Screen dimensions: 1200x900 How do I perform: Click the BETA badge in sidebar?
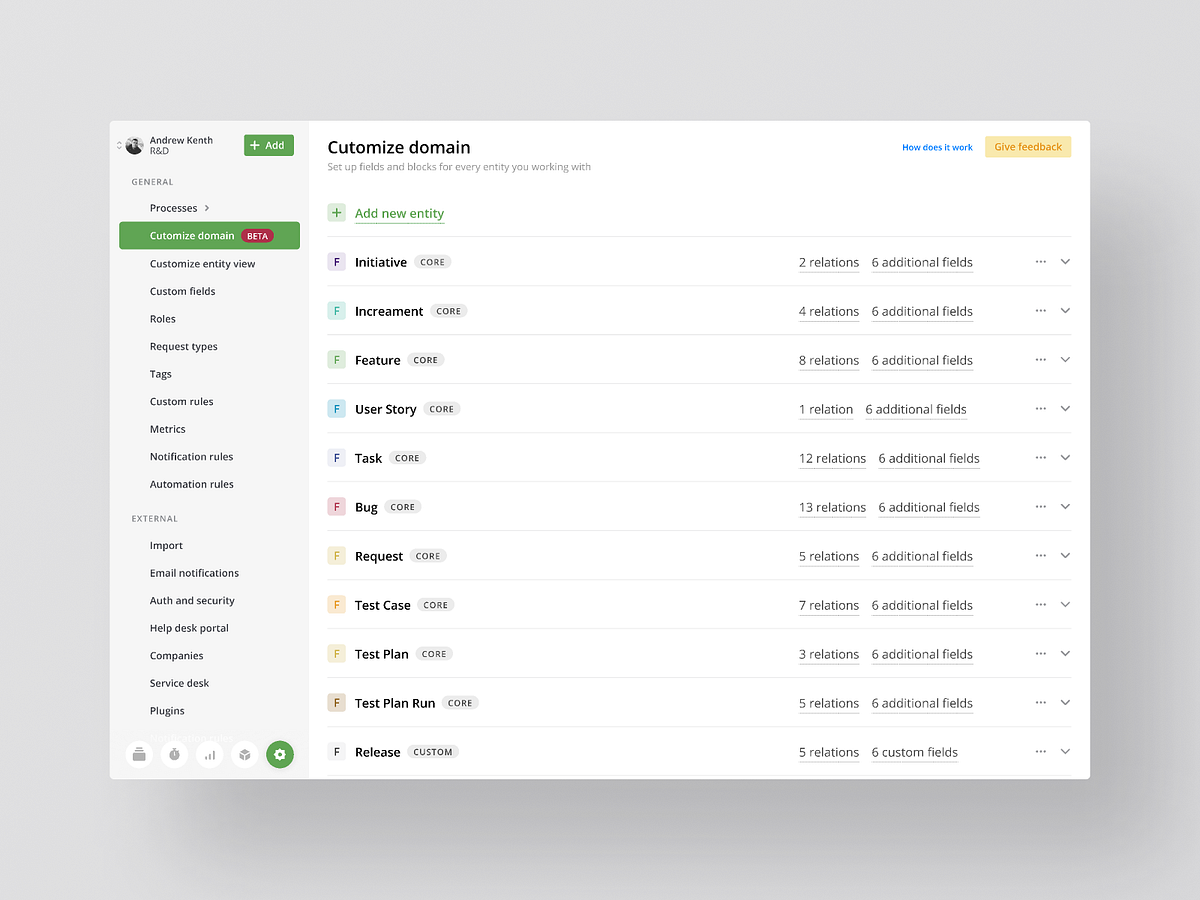(x=257, y=236)
